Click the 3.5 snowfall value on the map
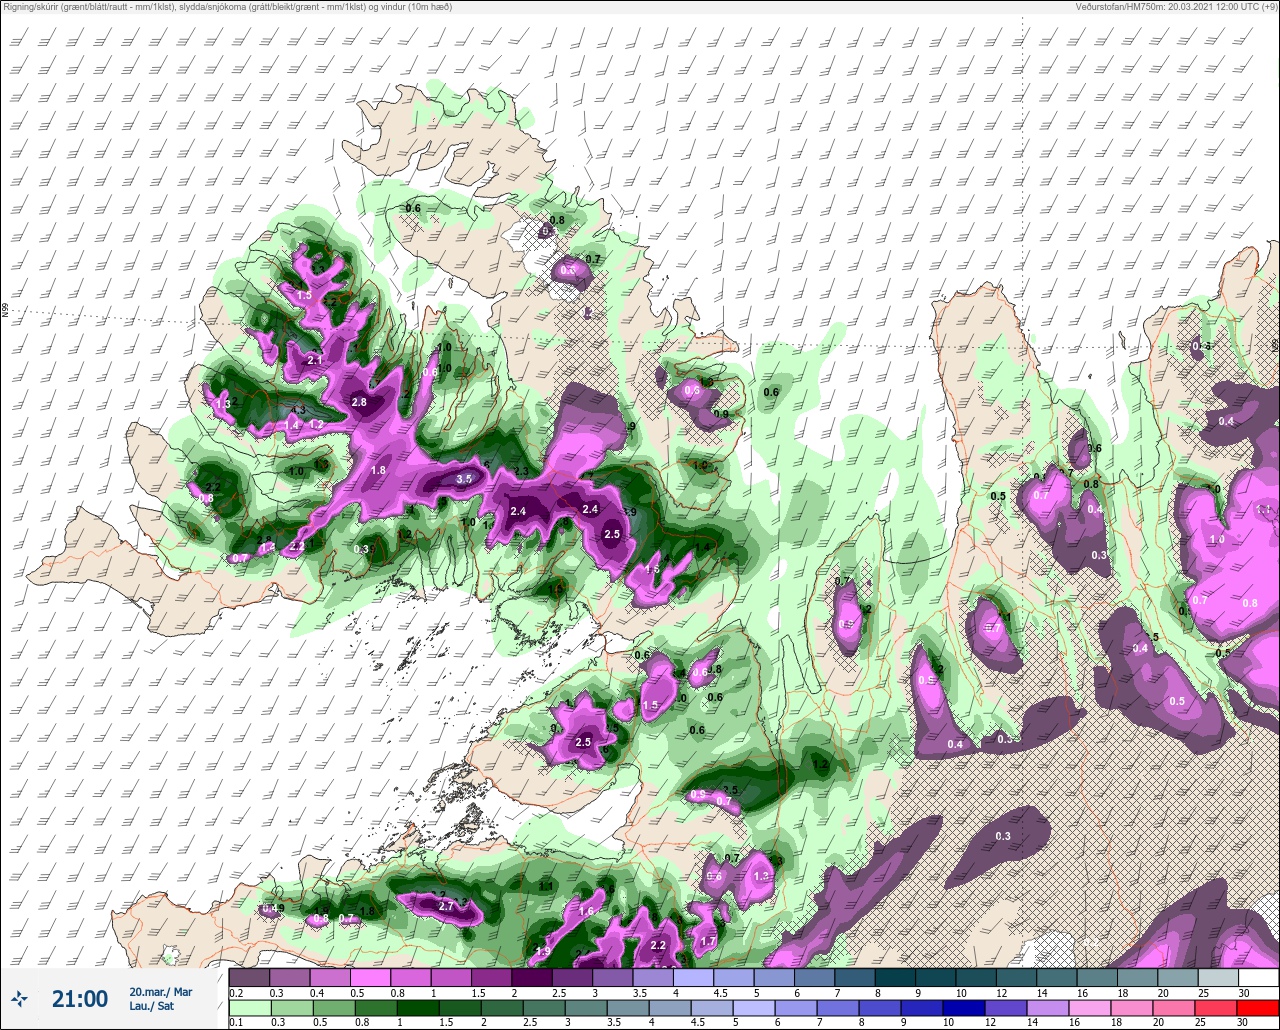Viewport: 1280px width, 1030px height. [x=464, y=479]
